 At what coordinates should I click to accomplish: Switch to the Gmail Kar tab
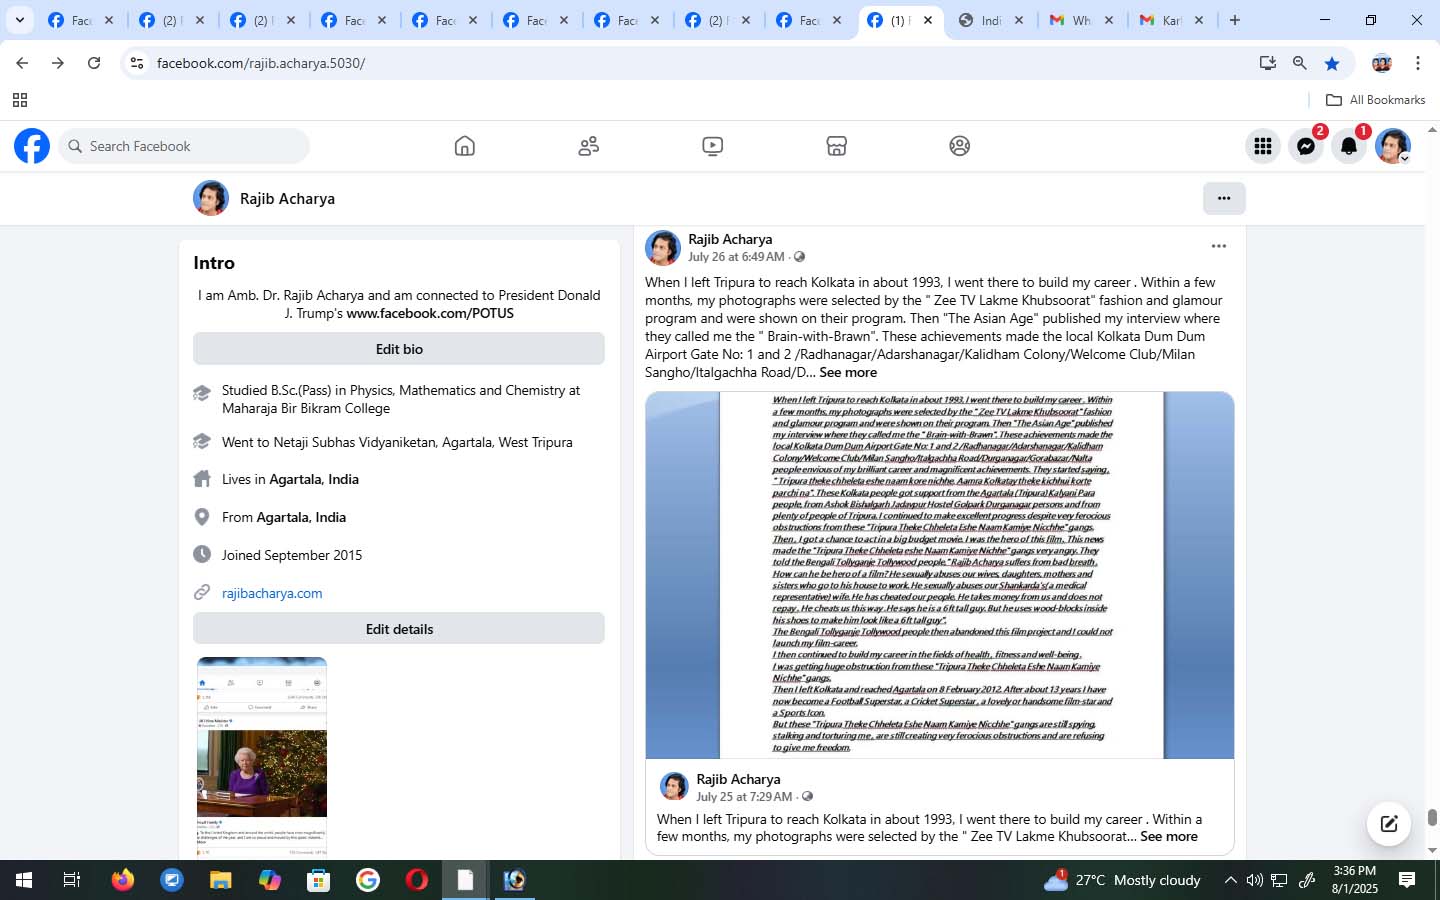click(1171, 20)
